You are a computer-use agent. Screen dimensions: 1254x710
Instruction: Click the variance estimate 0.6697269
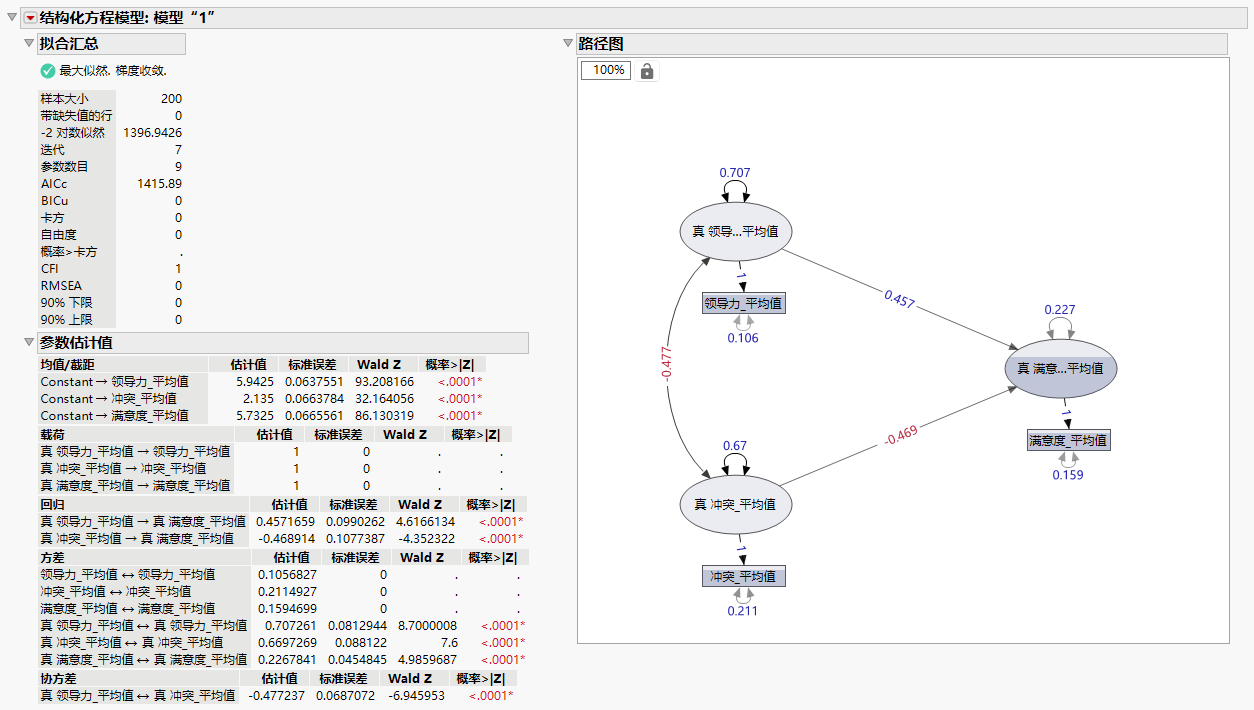click(x=288, y=643)
